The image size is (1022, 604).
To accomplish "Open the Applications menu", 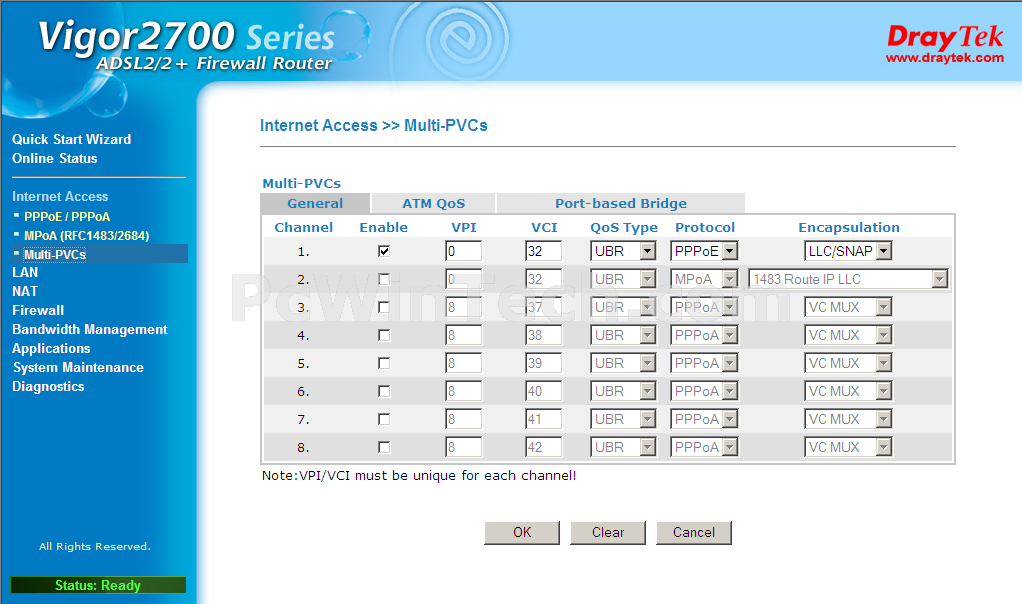I will click(x=51, y=349).
